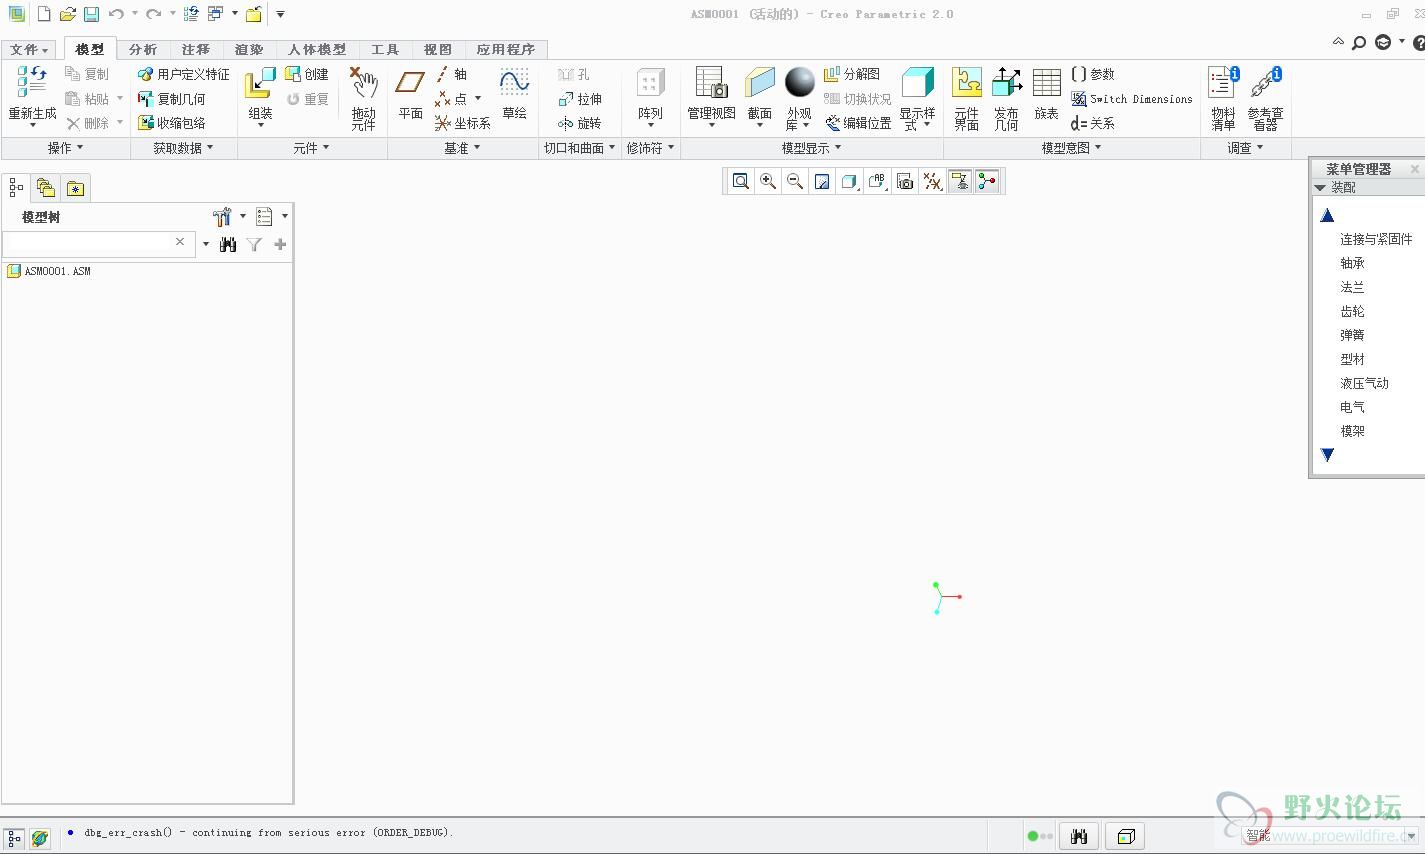Create a 坐标系 coordinate system
The image size is (1425, 854).
pyautogui.click(x=463, y=123)
